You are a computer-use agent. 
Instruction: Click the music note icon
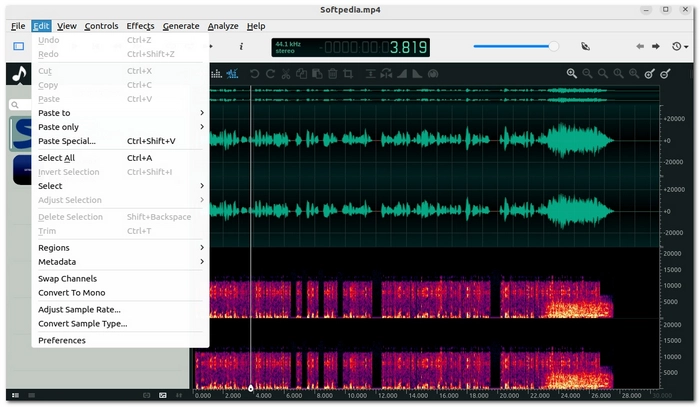pos(19,74)
